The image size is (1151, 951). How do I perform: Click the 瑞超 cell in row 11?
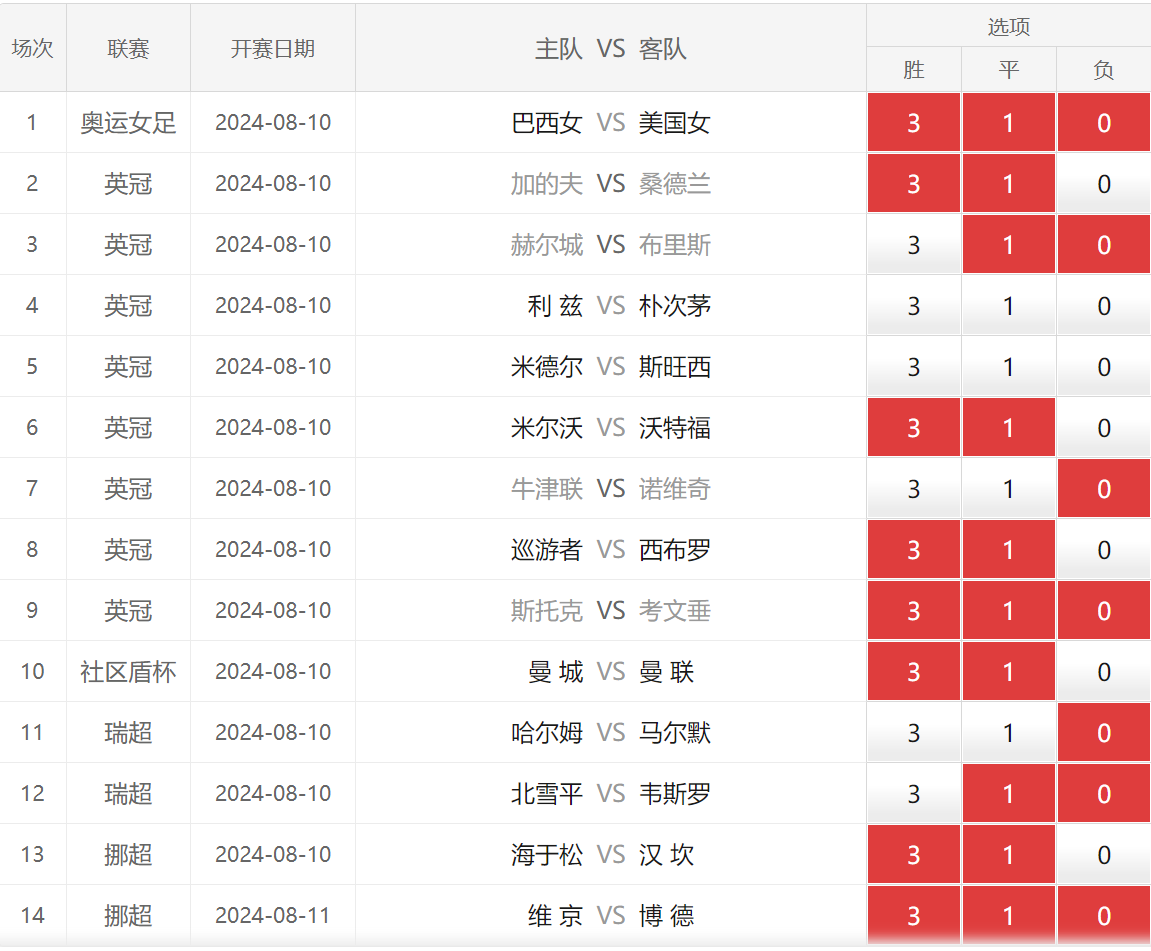(128, 732)
